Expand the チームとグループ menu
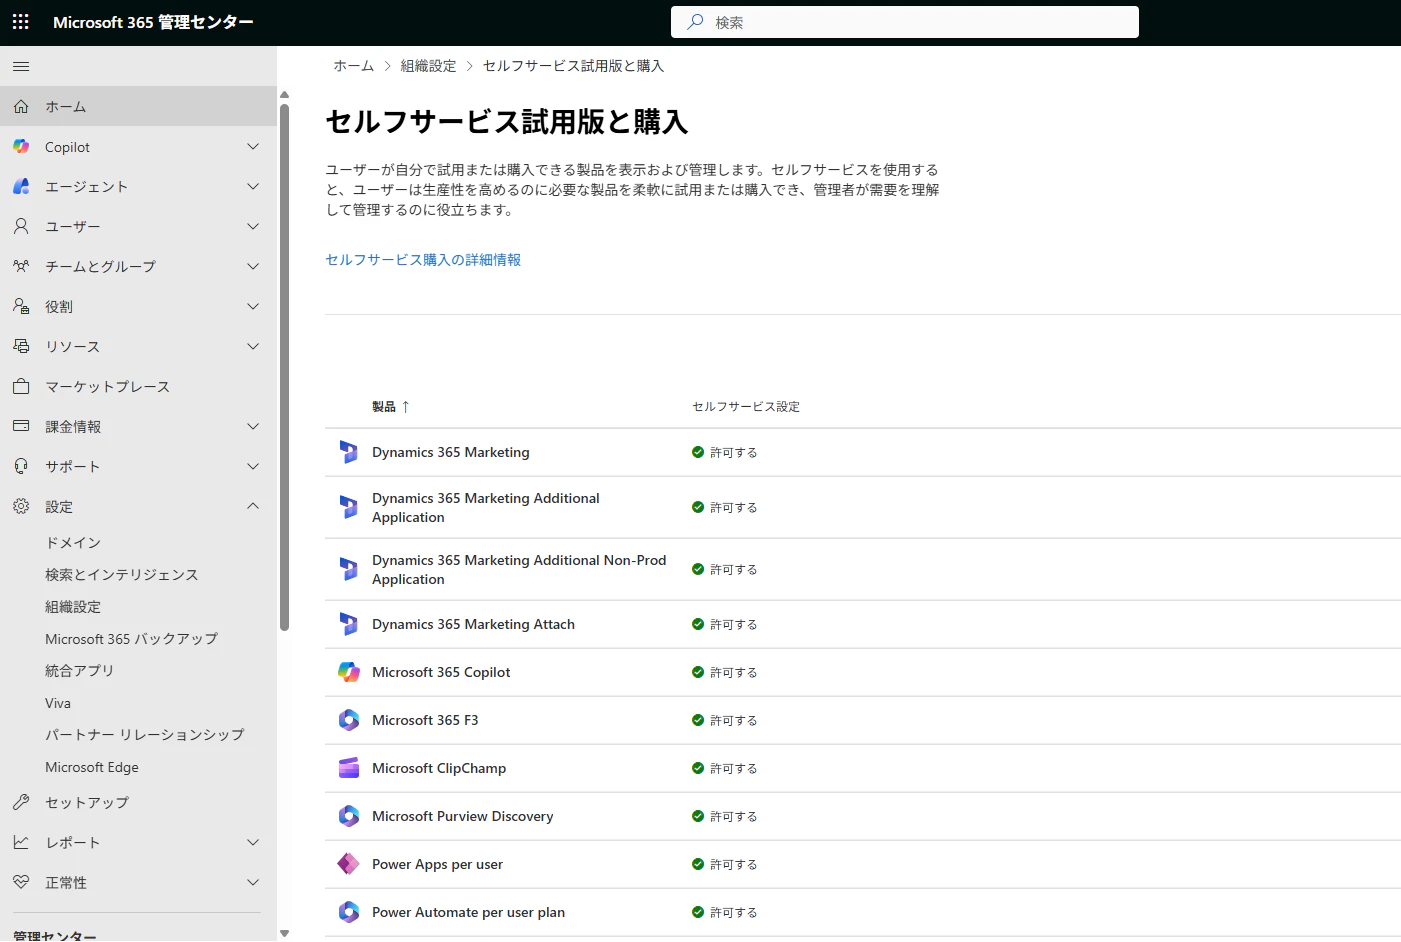1401x942 pixels. pyautogui.click(x=253, y=266)
